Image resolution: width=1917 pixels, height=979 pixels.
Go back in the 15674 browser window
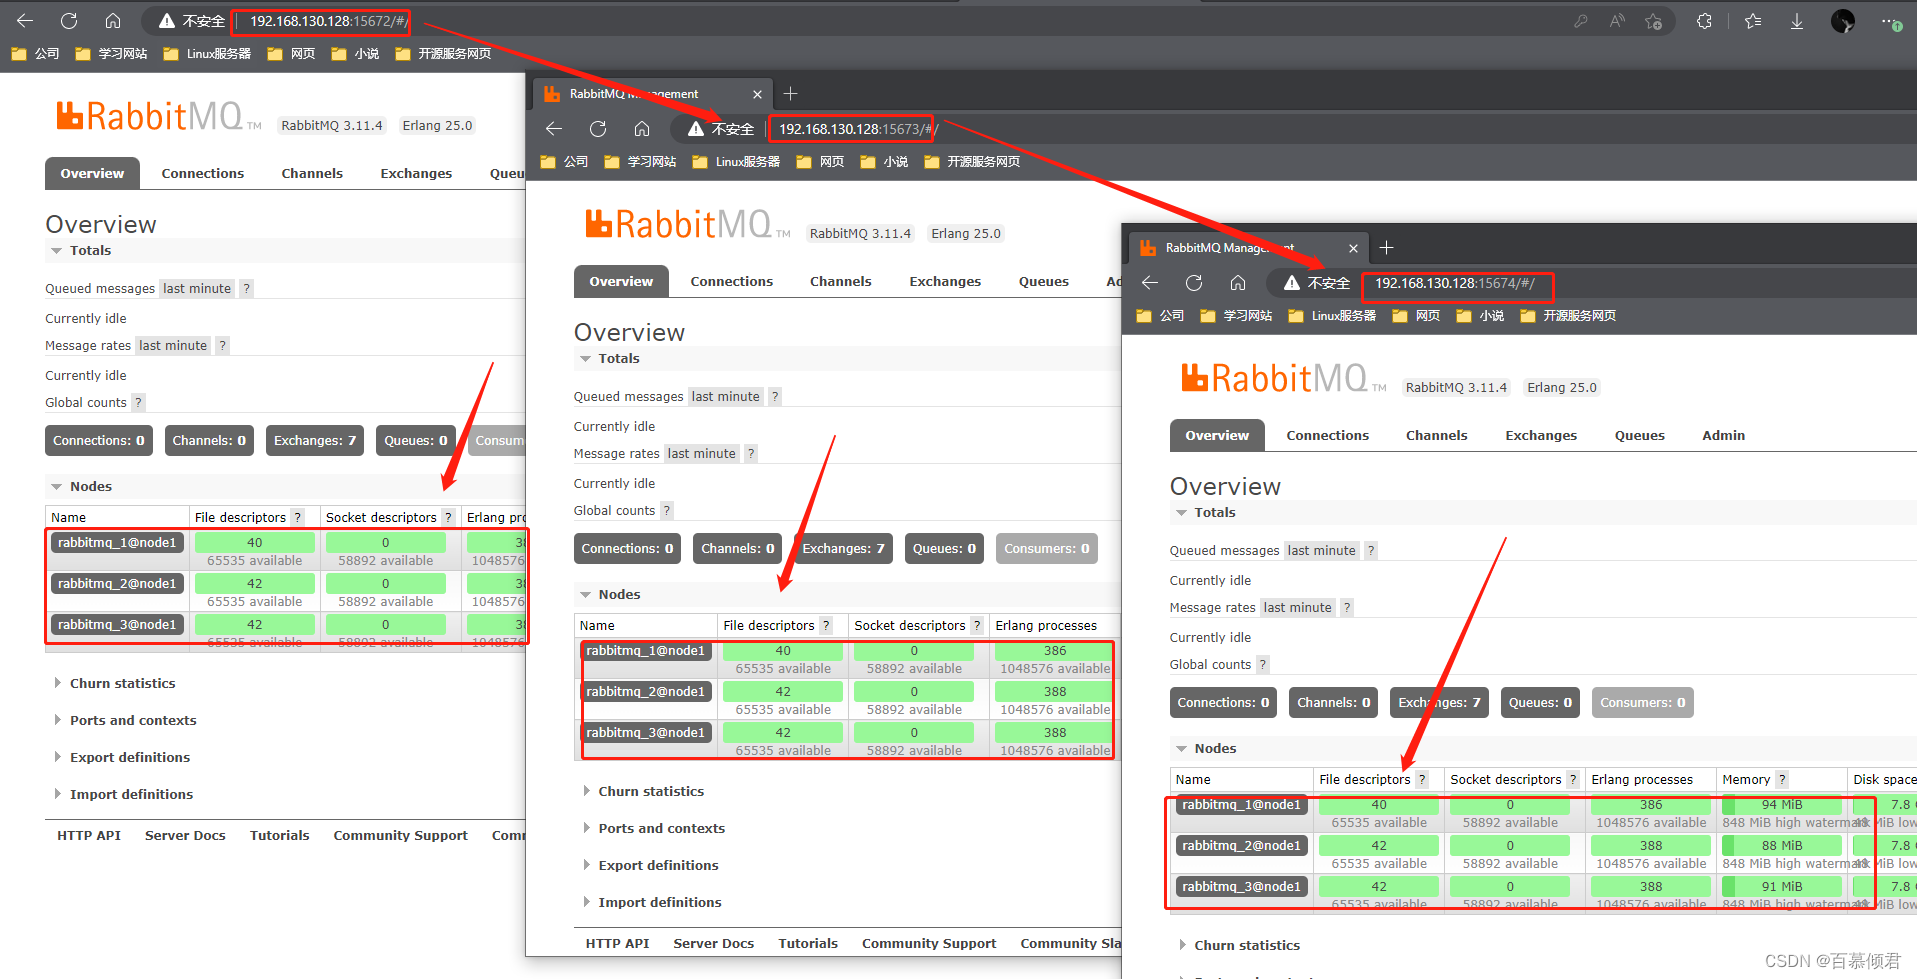1150,282
